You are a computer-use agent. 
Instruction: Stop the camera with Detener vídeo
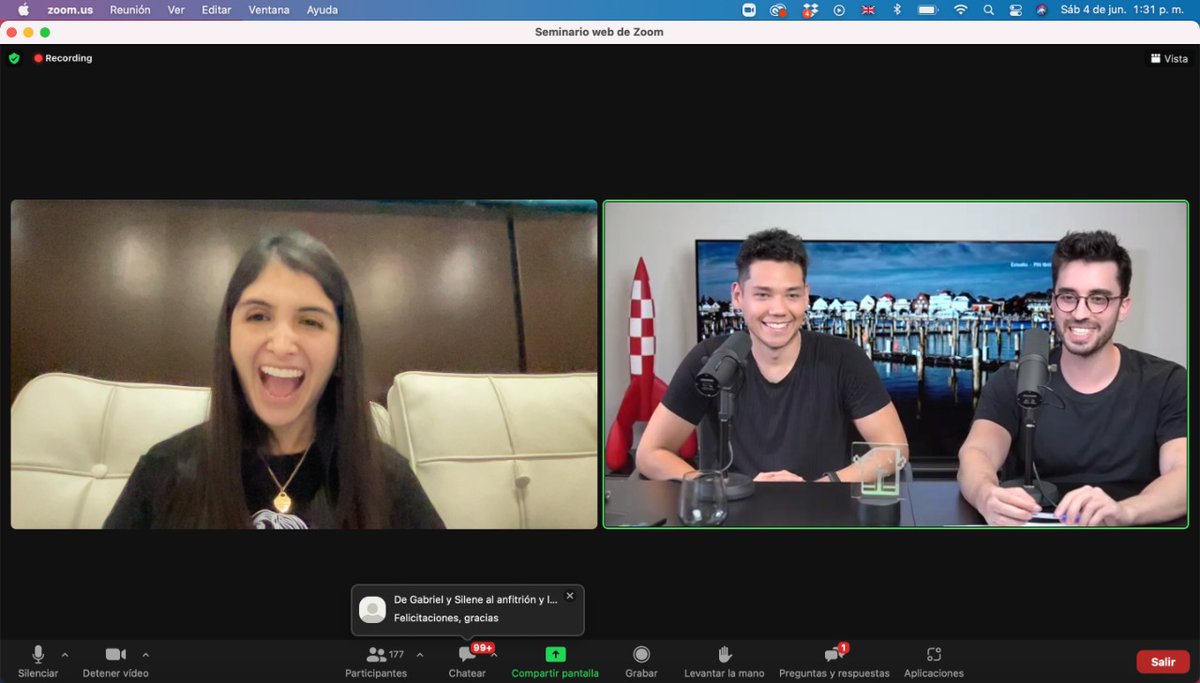click(x=116, y=661)
